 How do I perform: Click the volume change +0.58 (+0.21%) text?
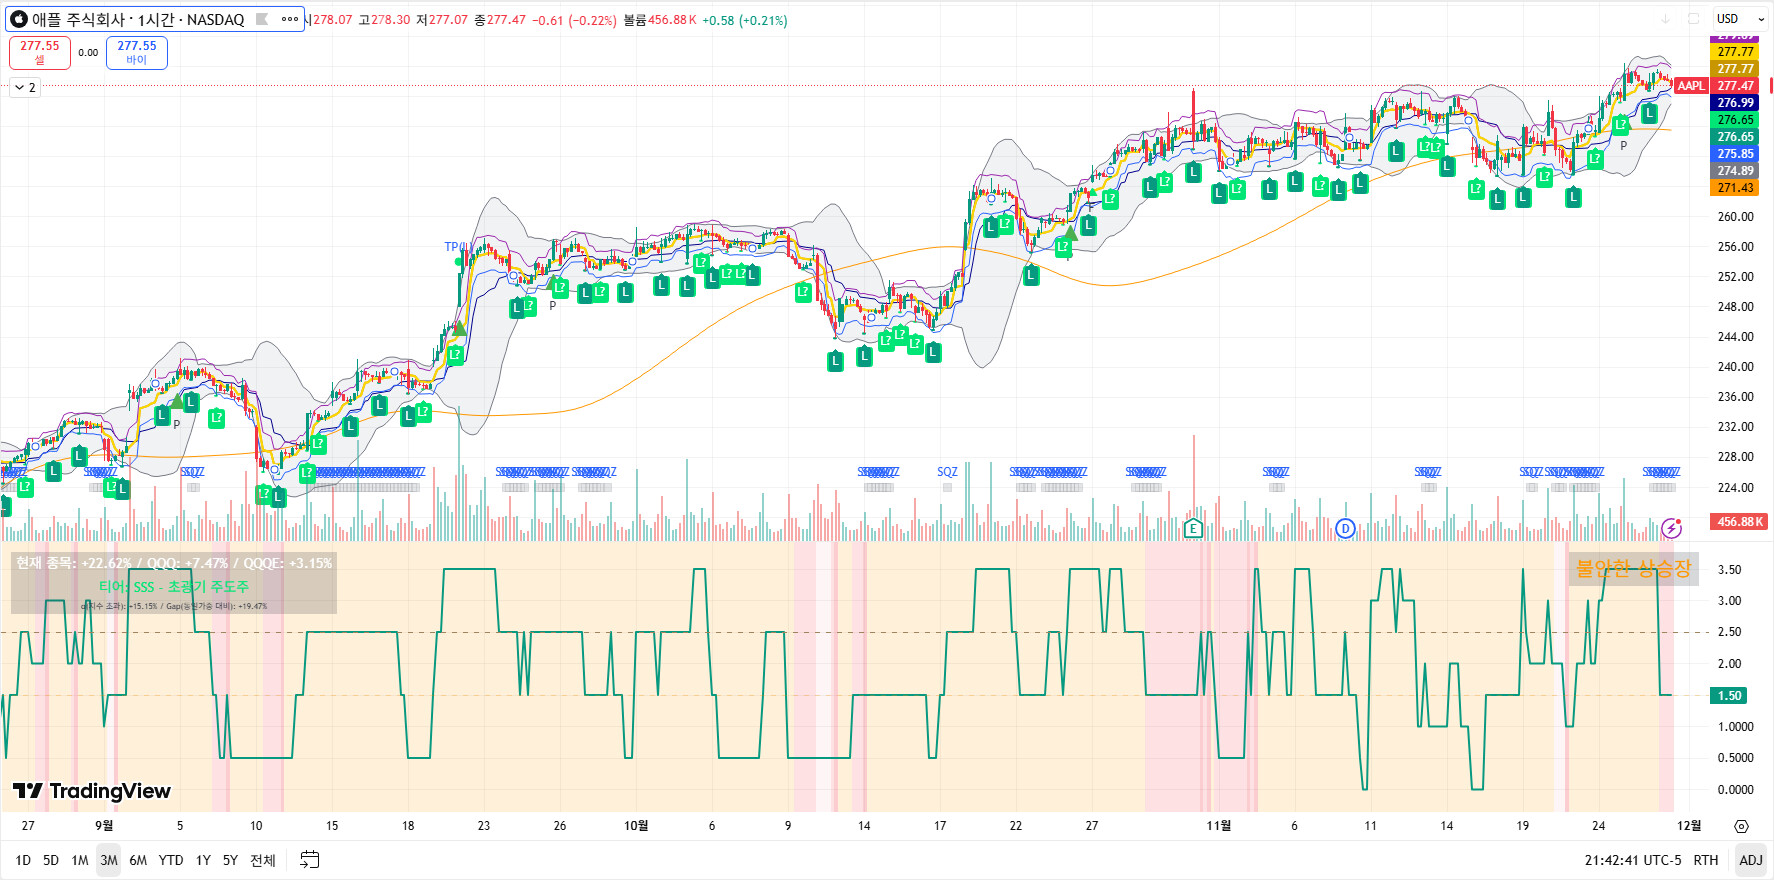click(745, 20)
